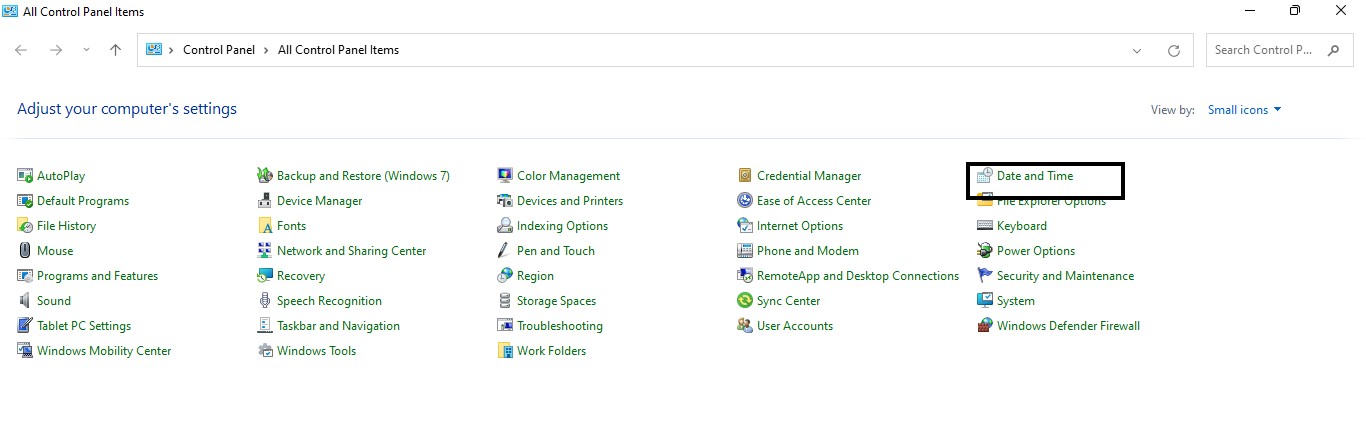Image resolution: width=1366 pixels, height=446 pixels.
Task: Click the Color Management icon
Action: coord(505,176)
